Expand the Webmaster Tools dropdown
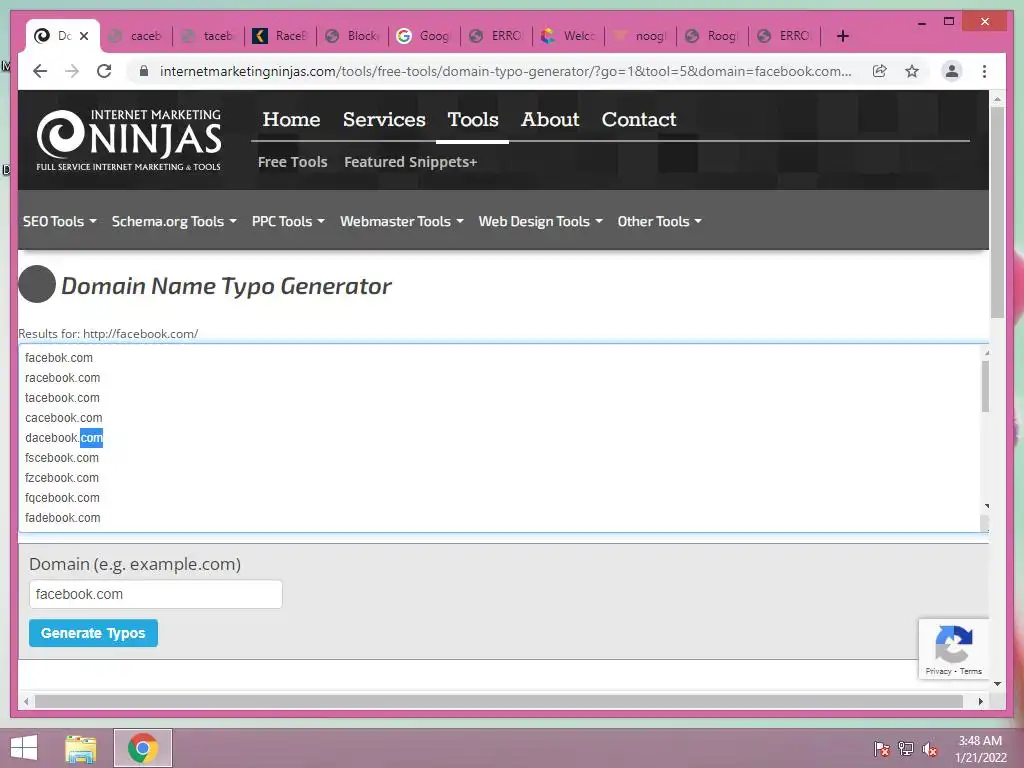Image resolution: width=1024 pixels, height=768 pixels. [402, 221]
